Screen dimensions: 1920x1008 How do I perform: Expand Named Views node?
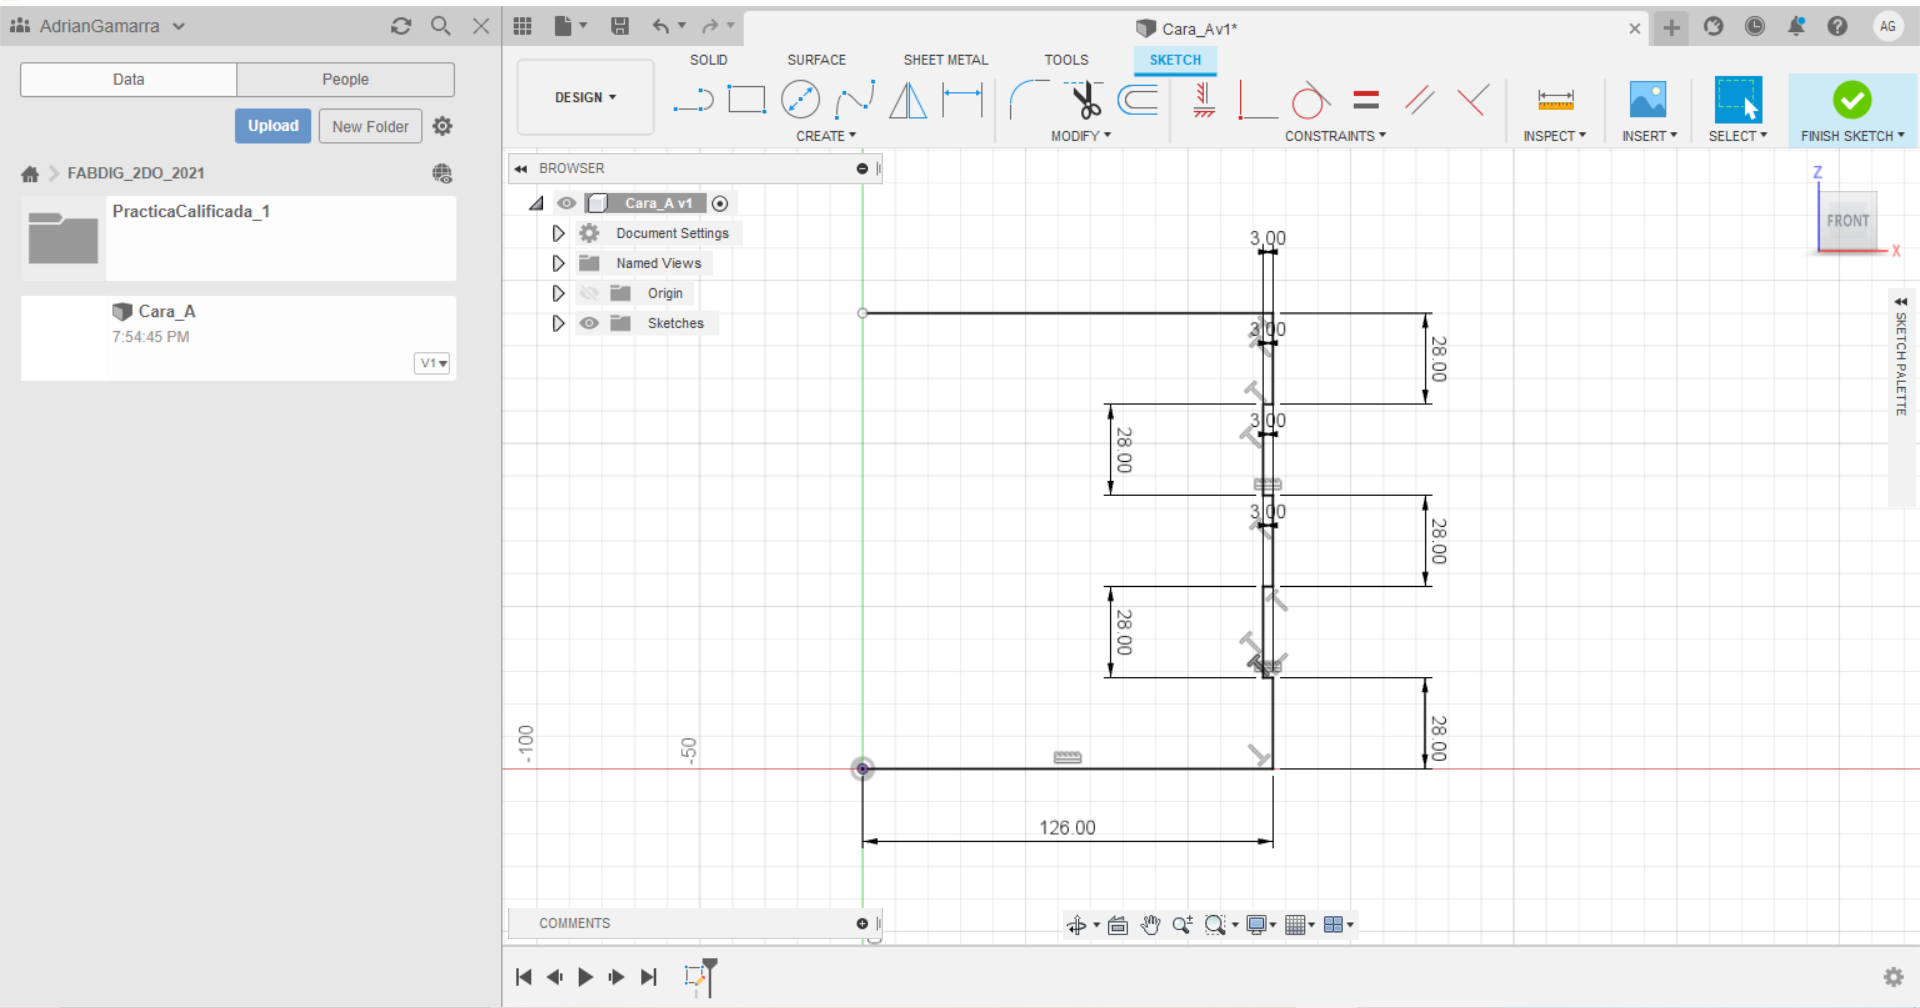[558, 263]
